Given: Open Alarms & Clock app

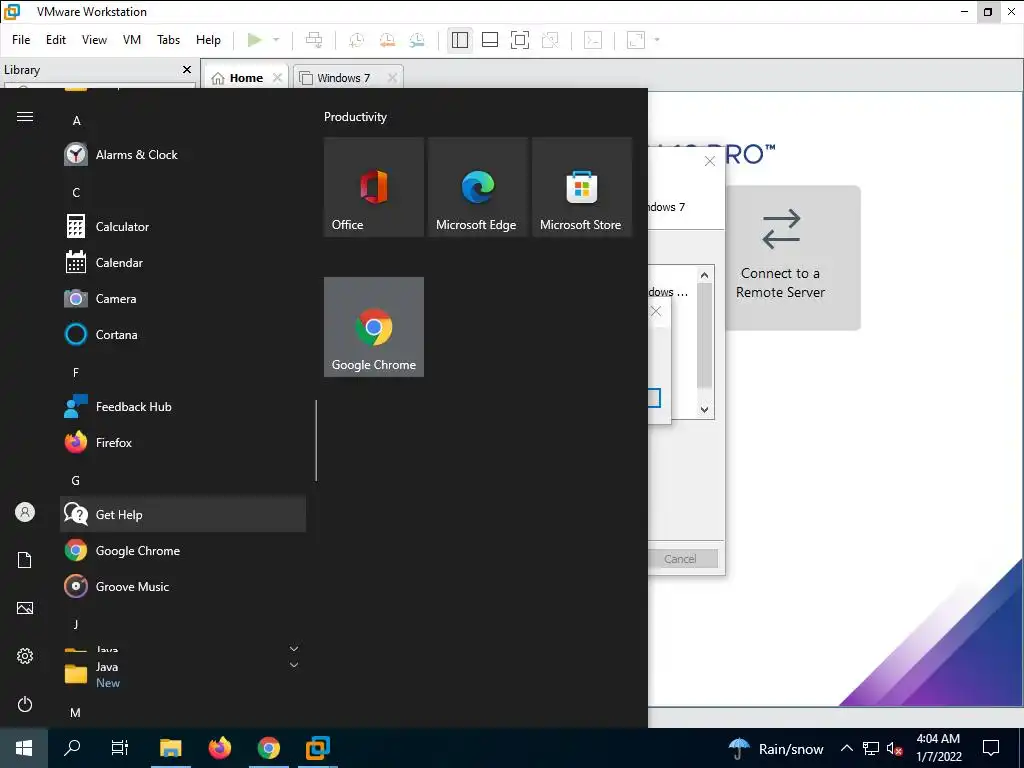Looking at the screenshot, I should [x=183, y=155].
